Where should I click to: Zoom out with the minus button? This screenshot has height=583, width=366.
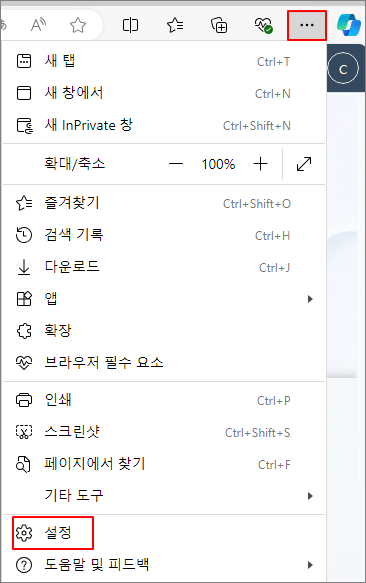tap(176, 164)
